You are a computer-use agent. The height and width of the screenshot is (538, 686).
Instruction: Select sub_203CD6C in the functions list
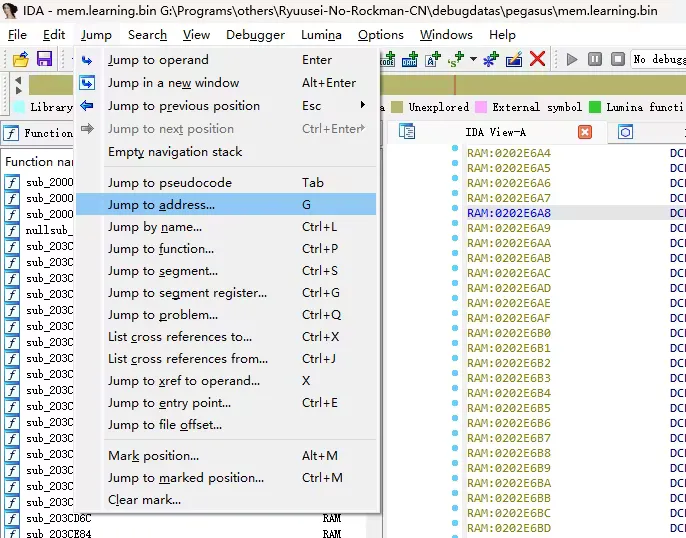click(58, 519)
